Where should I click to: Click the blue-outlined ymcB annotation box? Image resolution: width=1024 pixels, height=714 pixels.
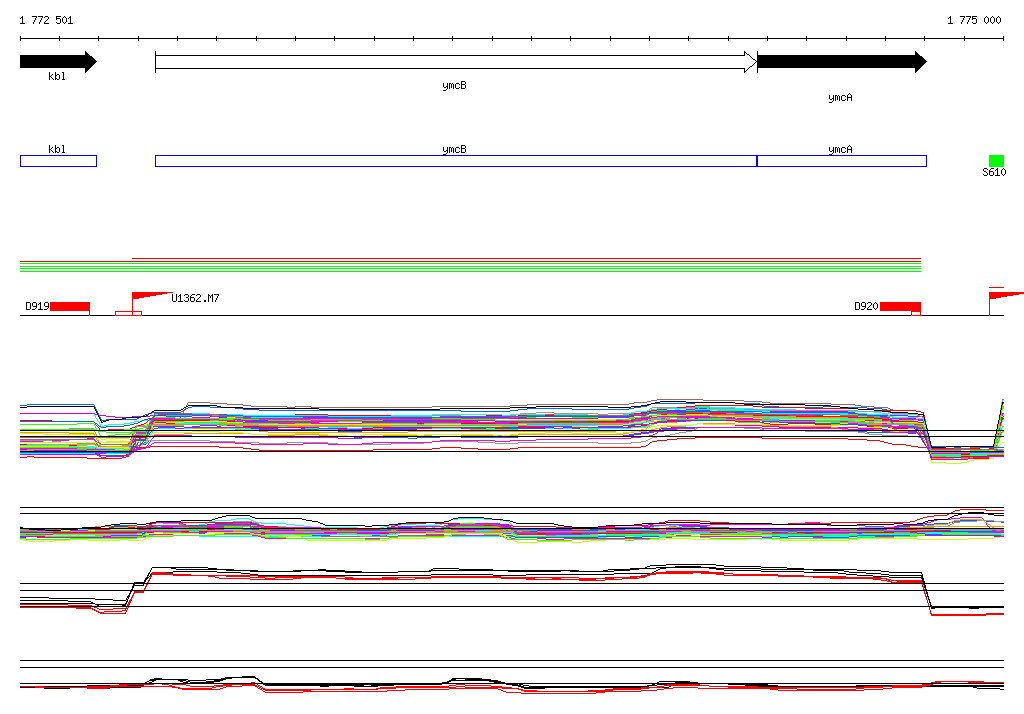(455, 161)
